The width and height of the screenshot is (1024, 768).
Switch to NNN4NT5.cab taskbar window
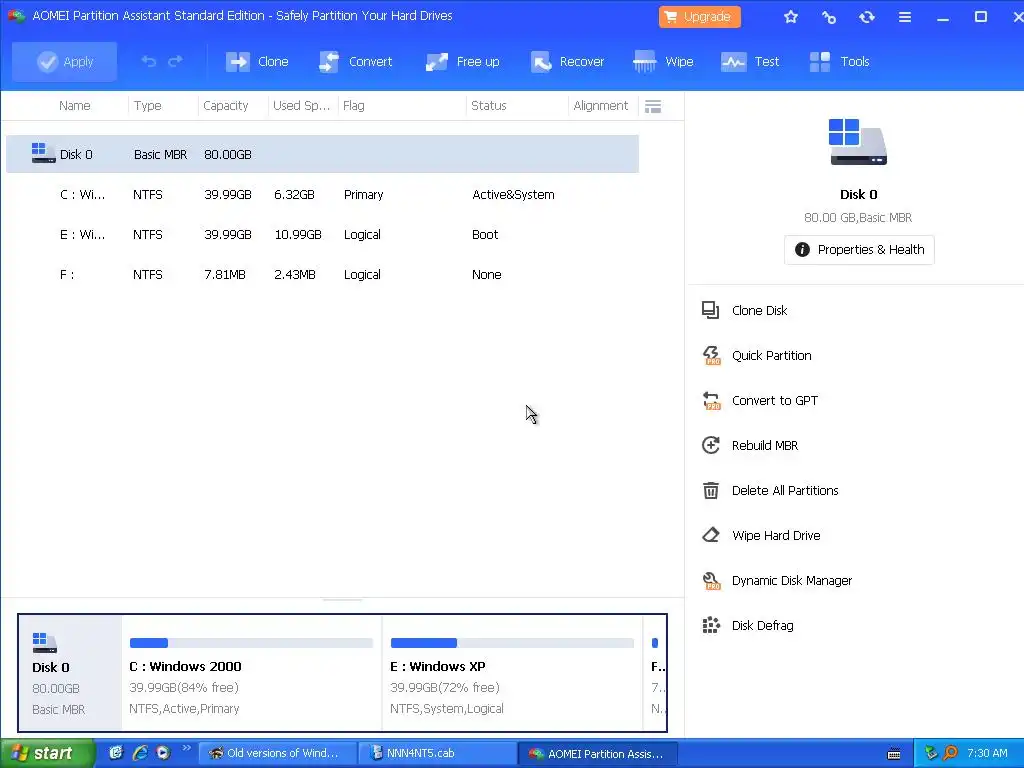(438, 754)
